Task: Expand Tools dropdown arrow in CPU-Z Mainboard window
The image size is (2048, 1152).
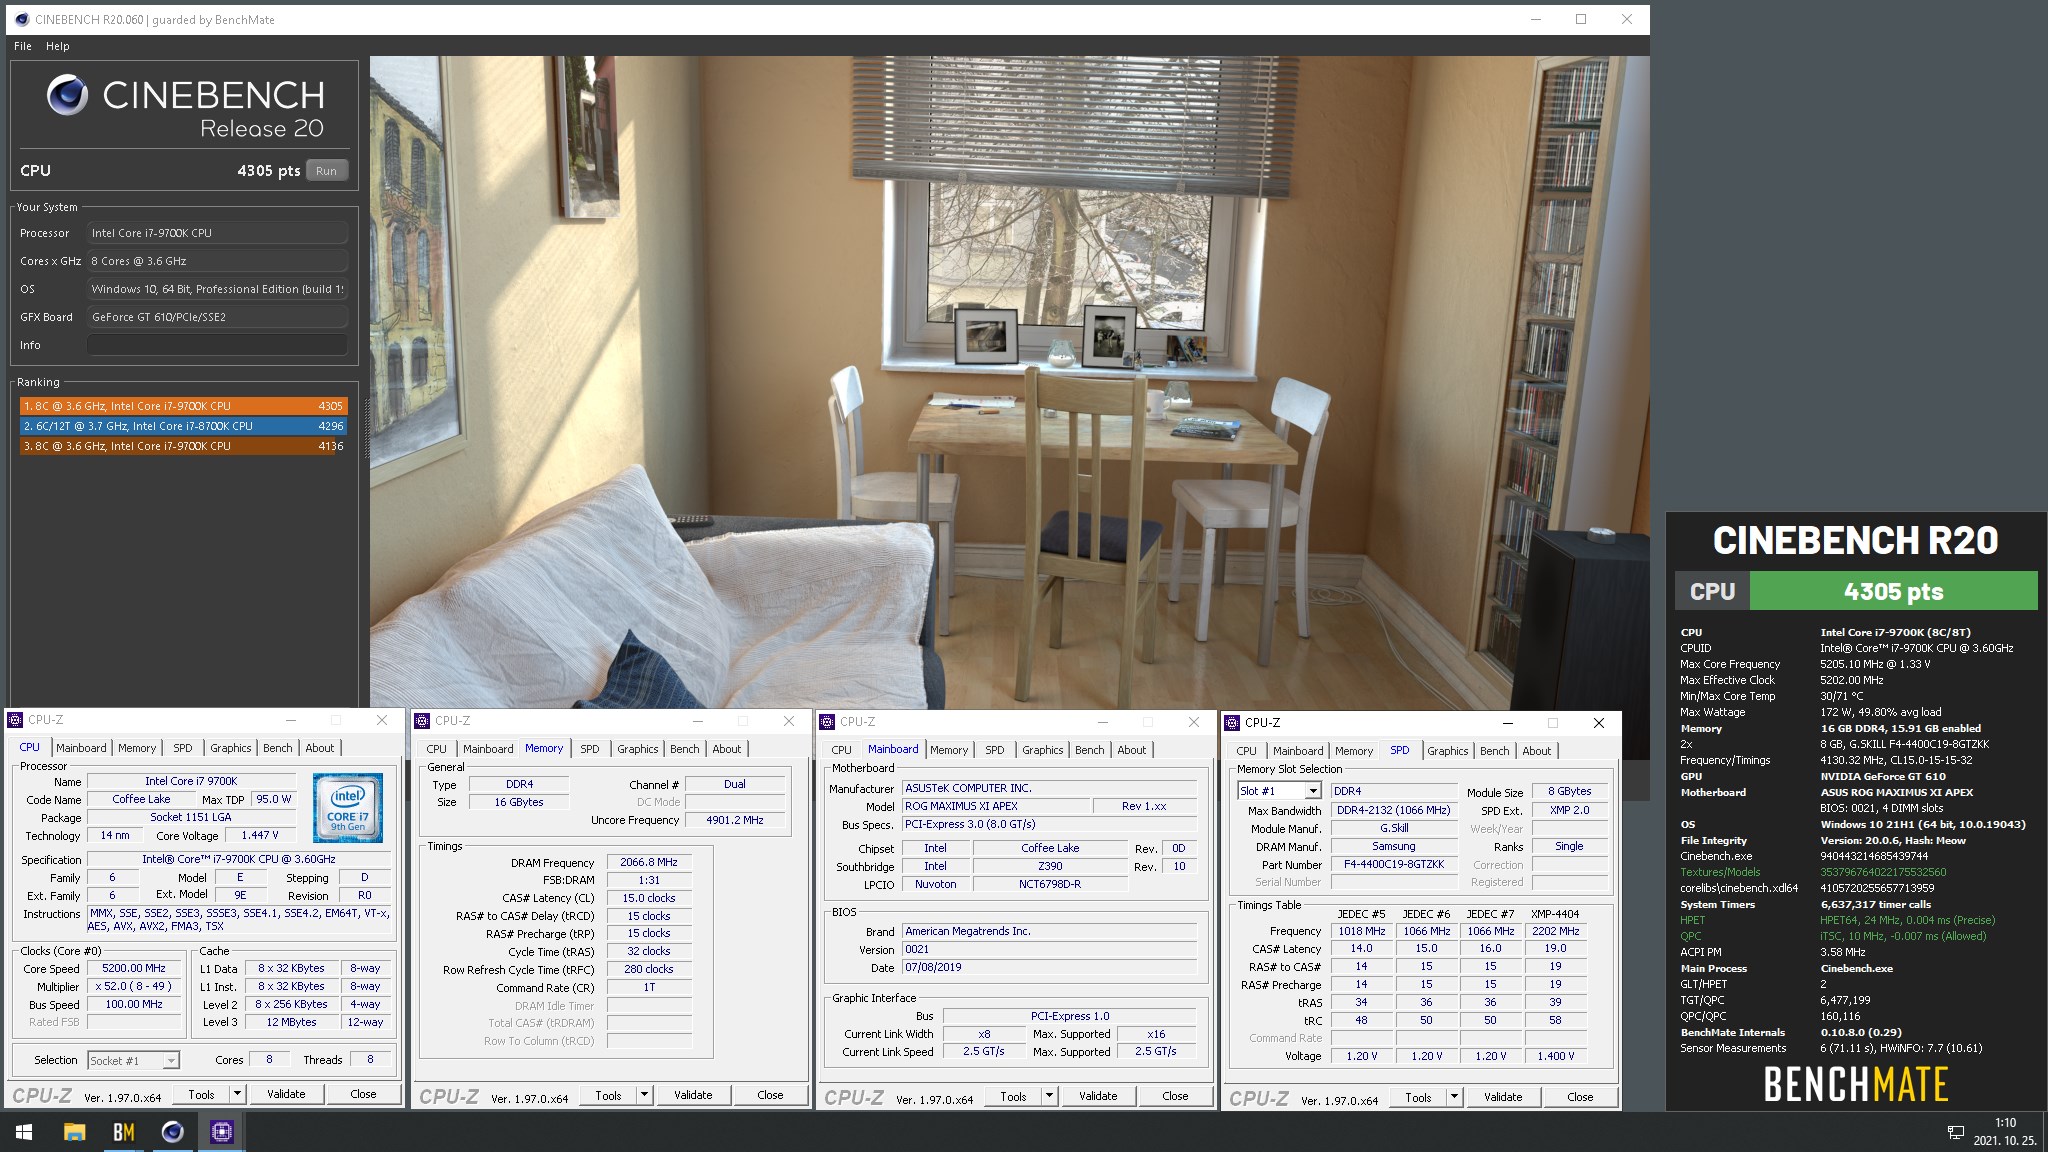Action: pyautogui.click(x=1049, y=1096)
